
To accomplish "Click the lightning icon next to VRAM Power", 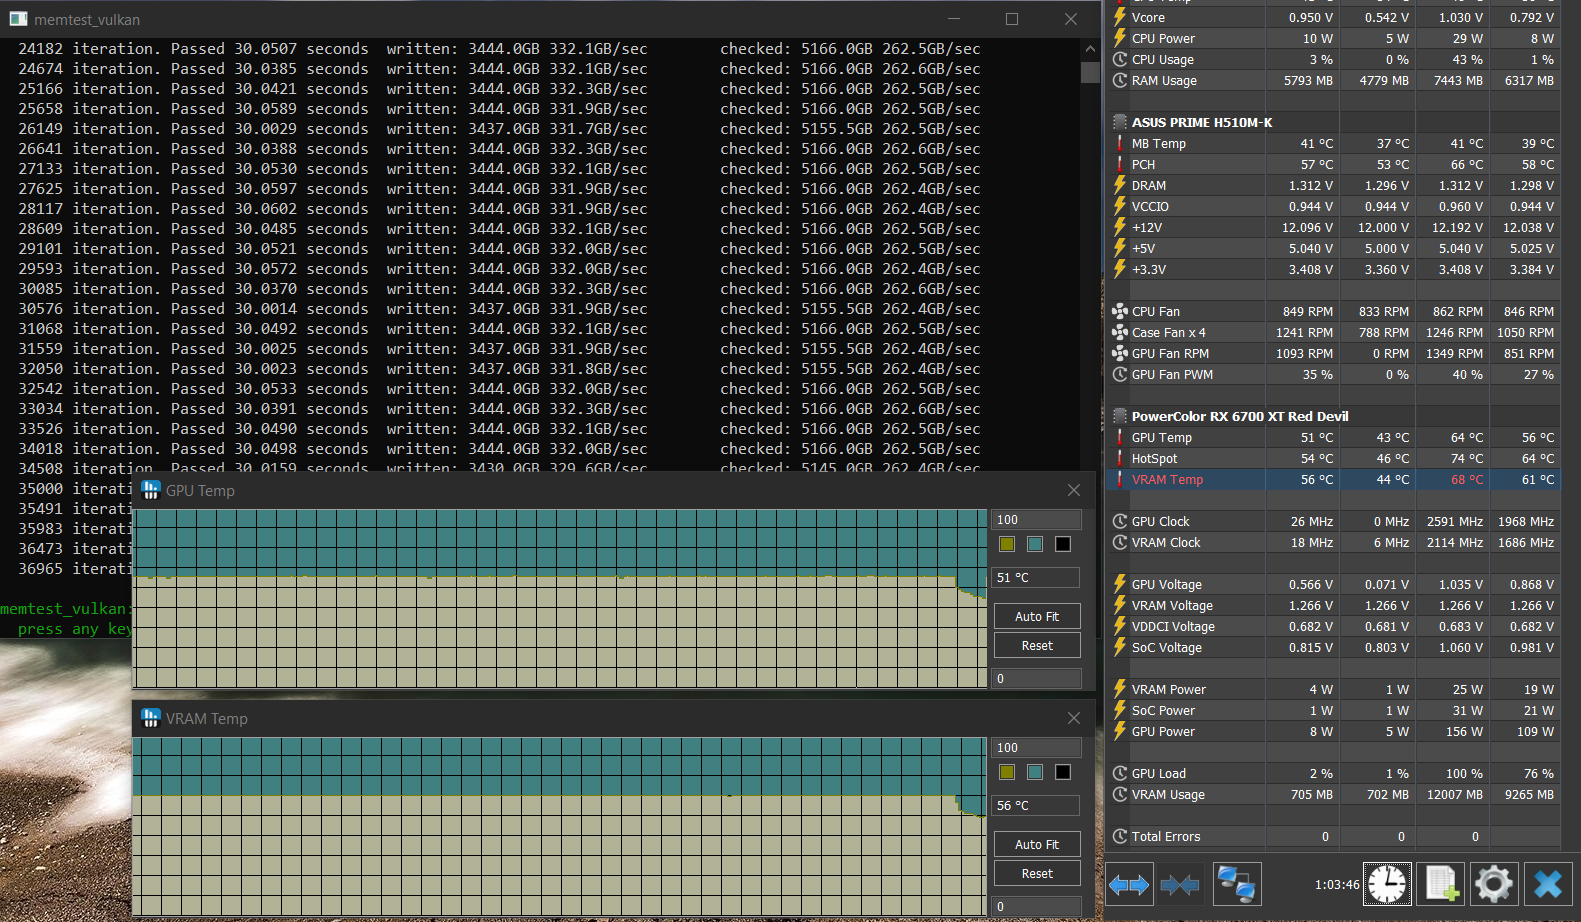I will 1120,689.
